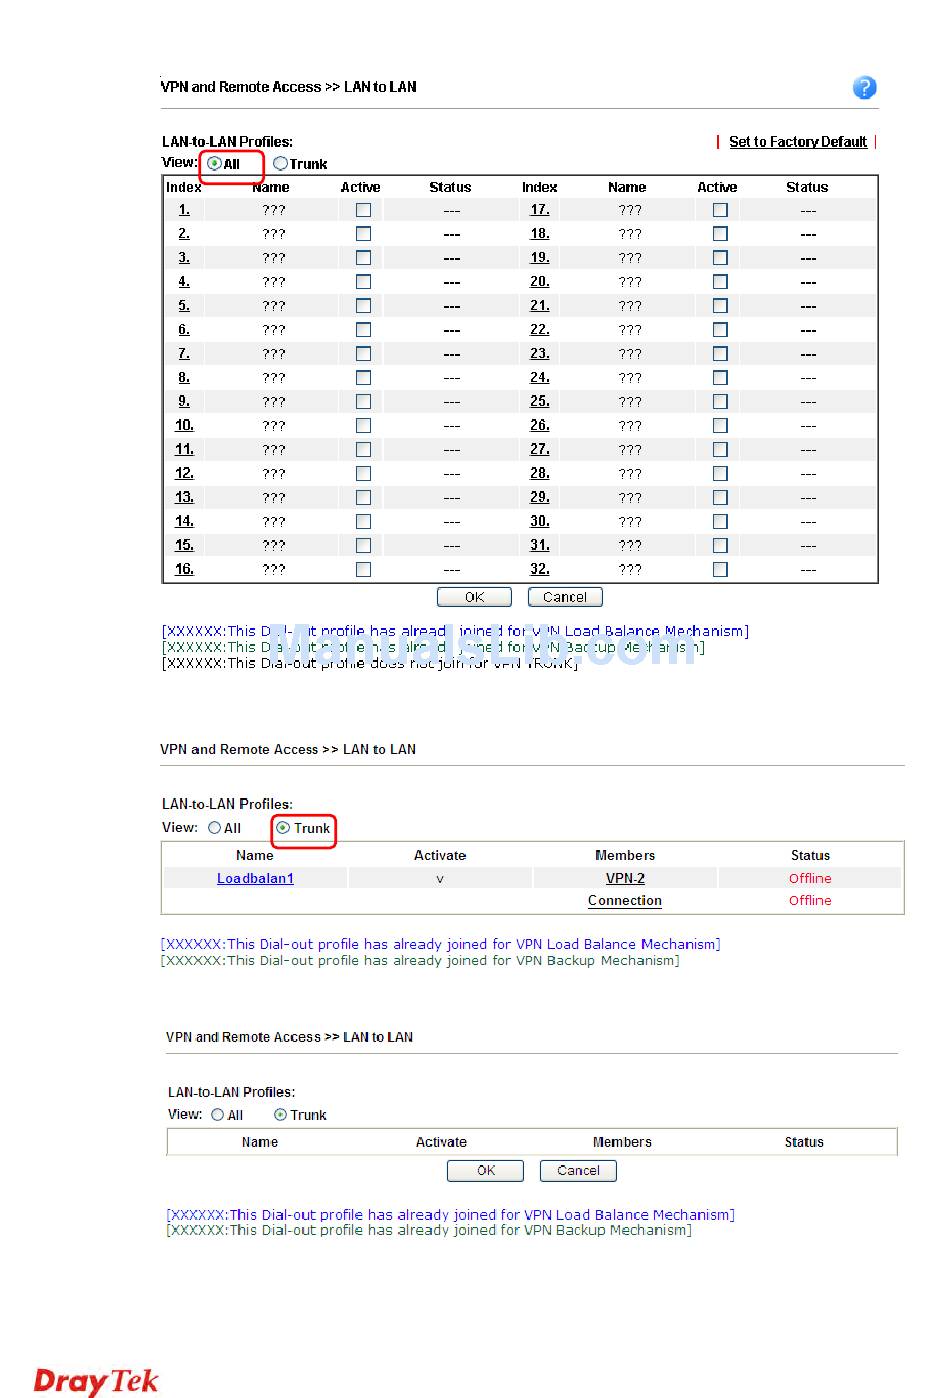This screenshot has width=950, height=1398.
Task: Tick Active checkbox for profile index 3
Action: click(363, 258)
